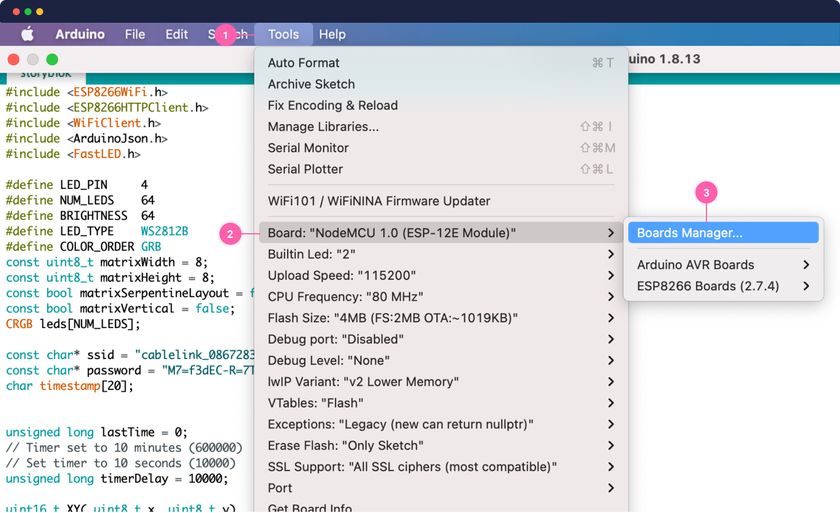Expand the Debug Level chevron
Image resolution: width=840 pixels, height=513 pixels.
tap(611, 360)
